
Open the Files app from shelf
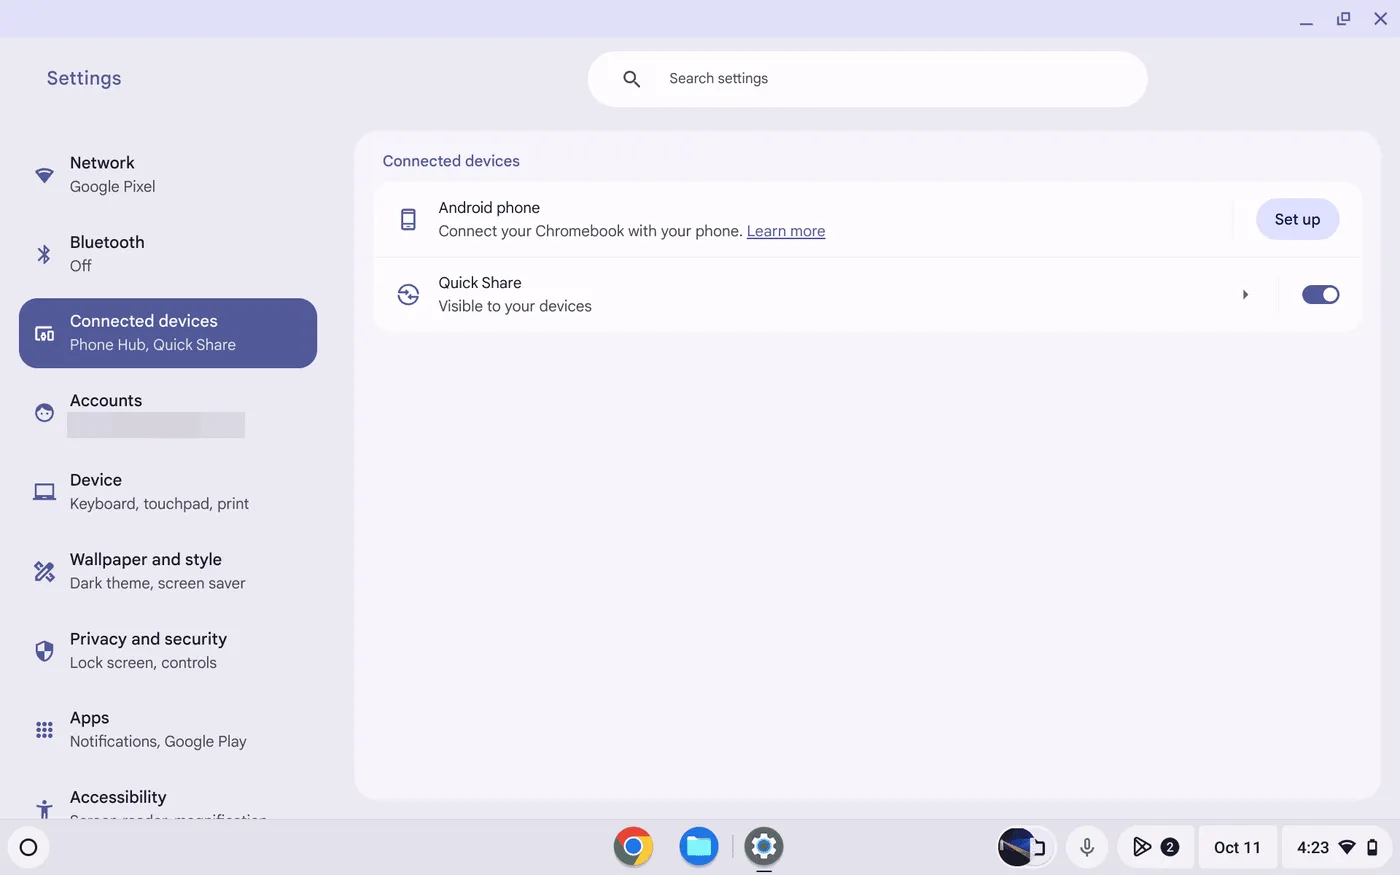pos(699,847)
